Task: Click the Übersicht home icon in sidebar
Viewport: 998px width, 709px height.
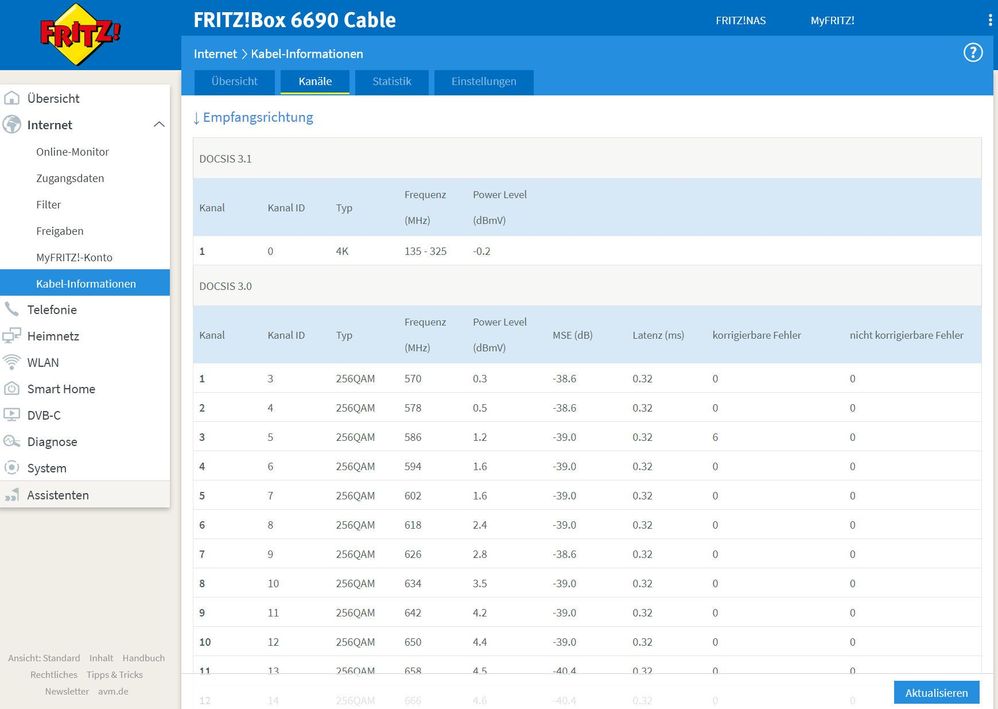Action: point(12,98)
